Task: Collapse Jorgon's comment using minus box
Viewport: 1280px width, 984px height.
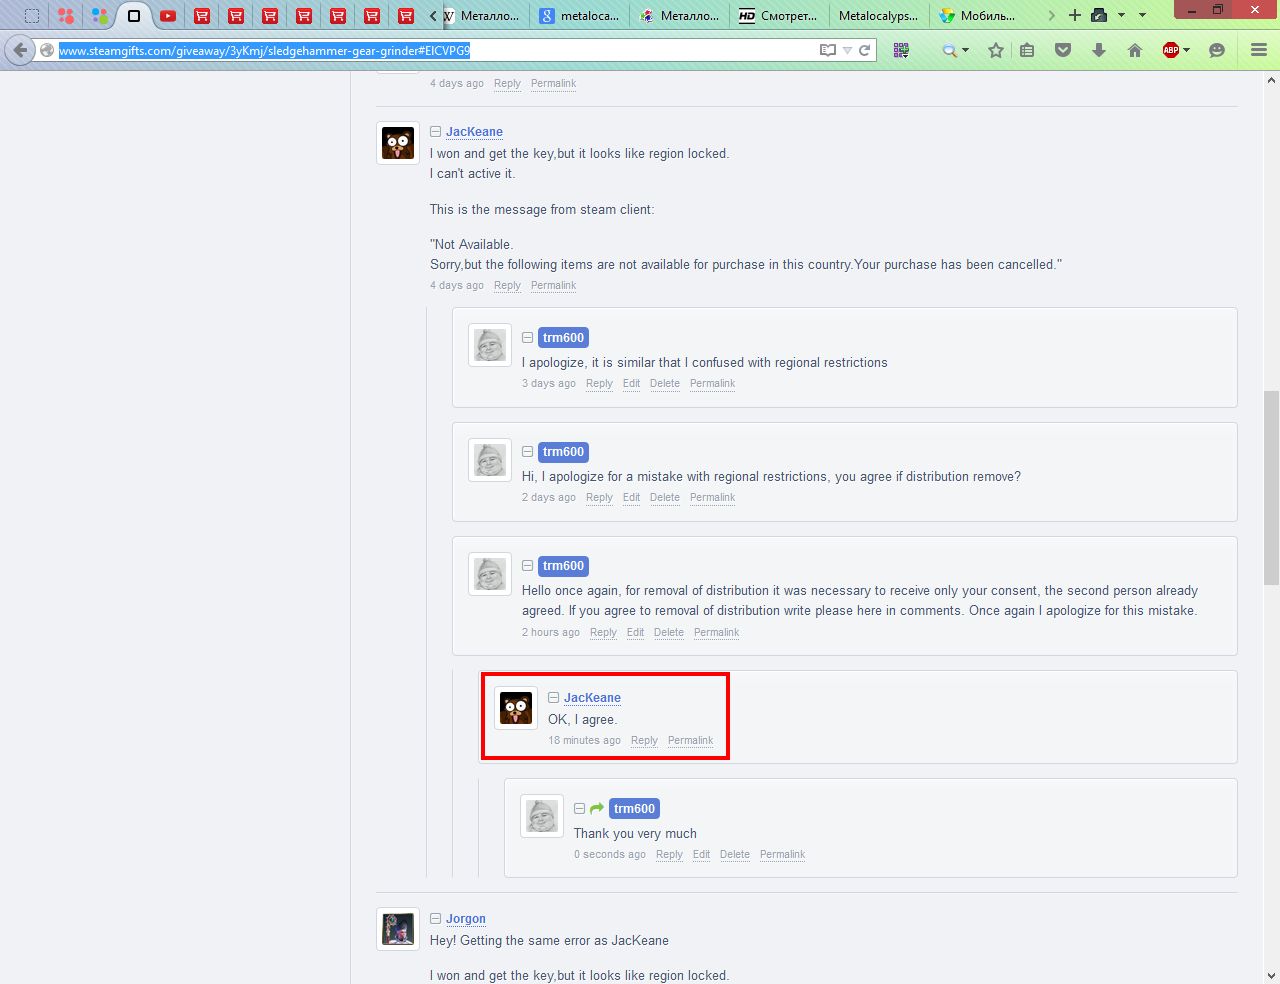Action: tap(436, 919)
